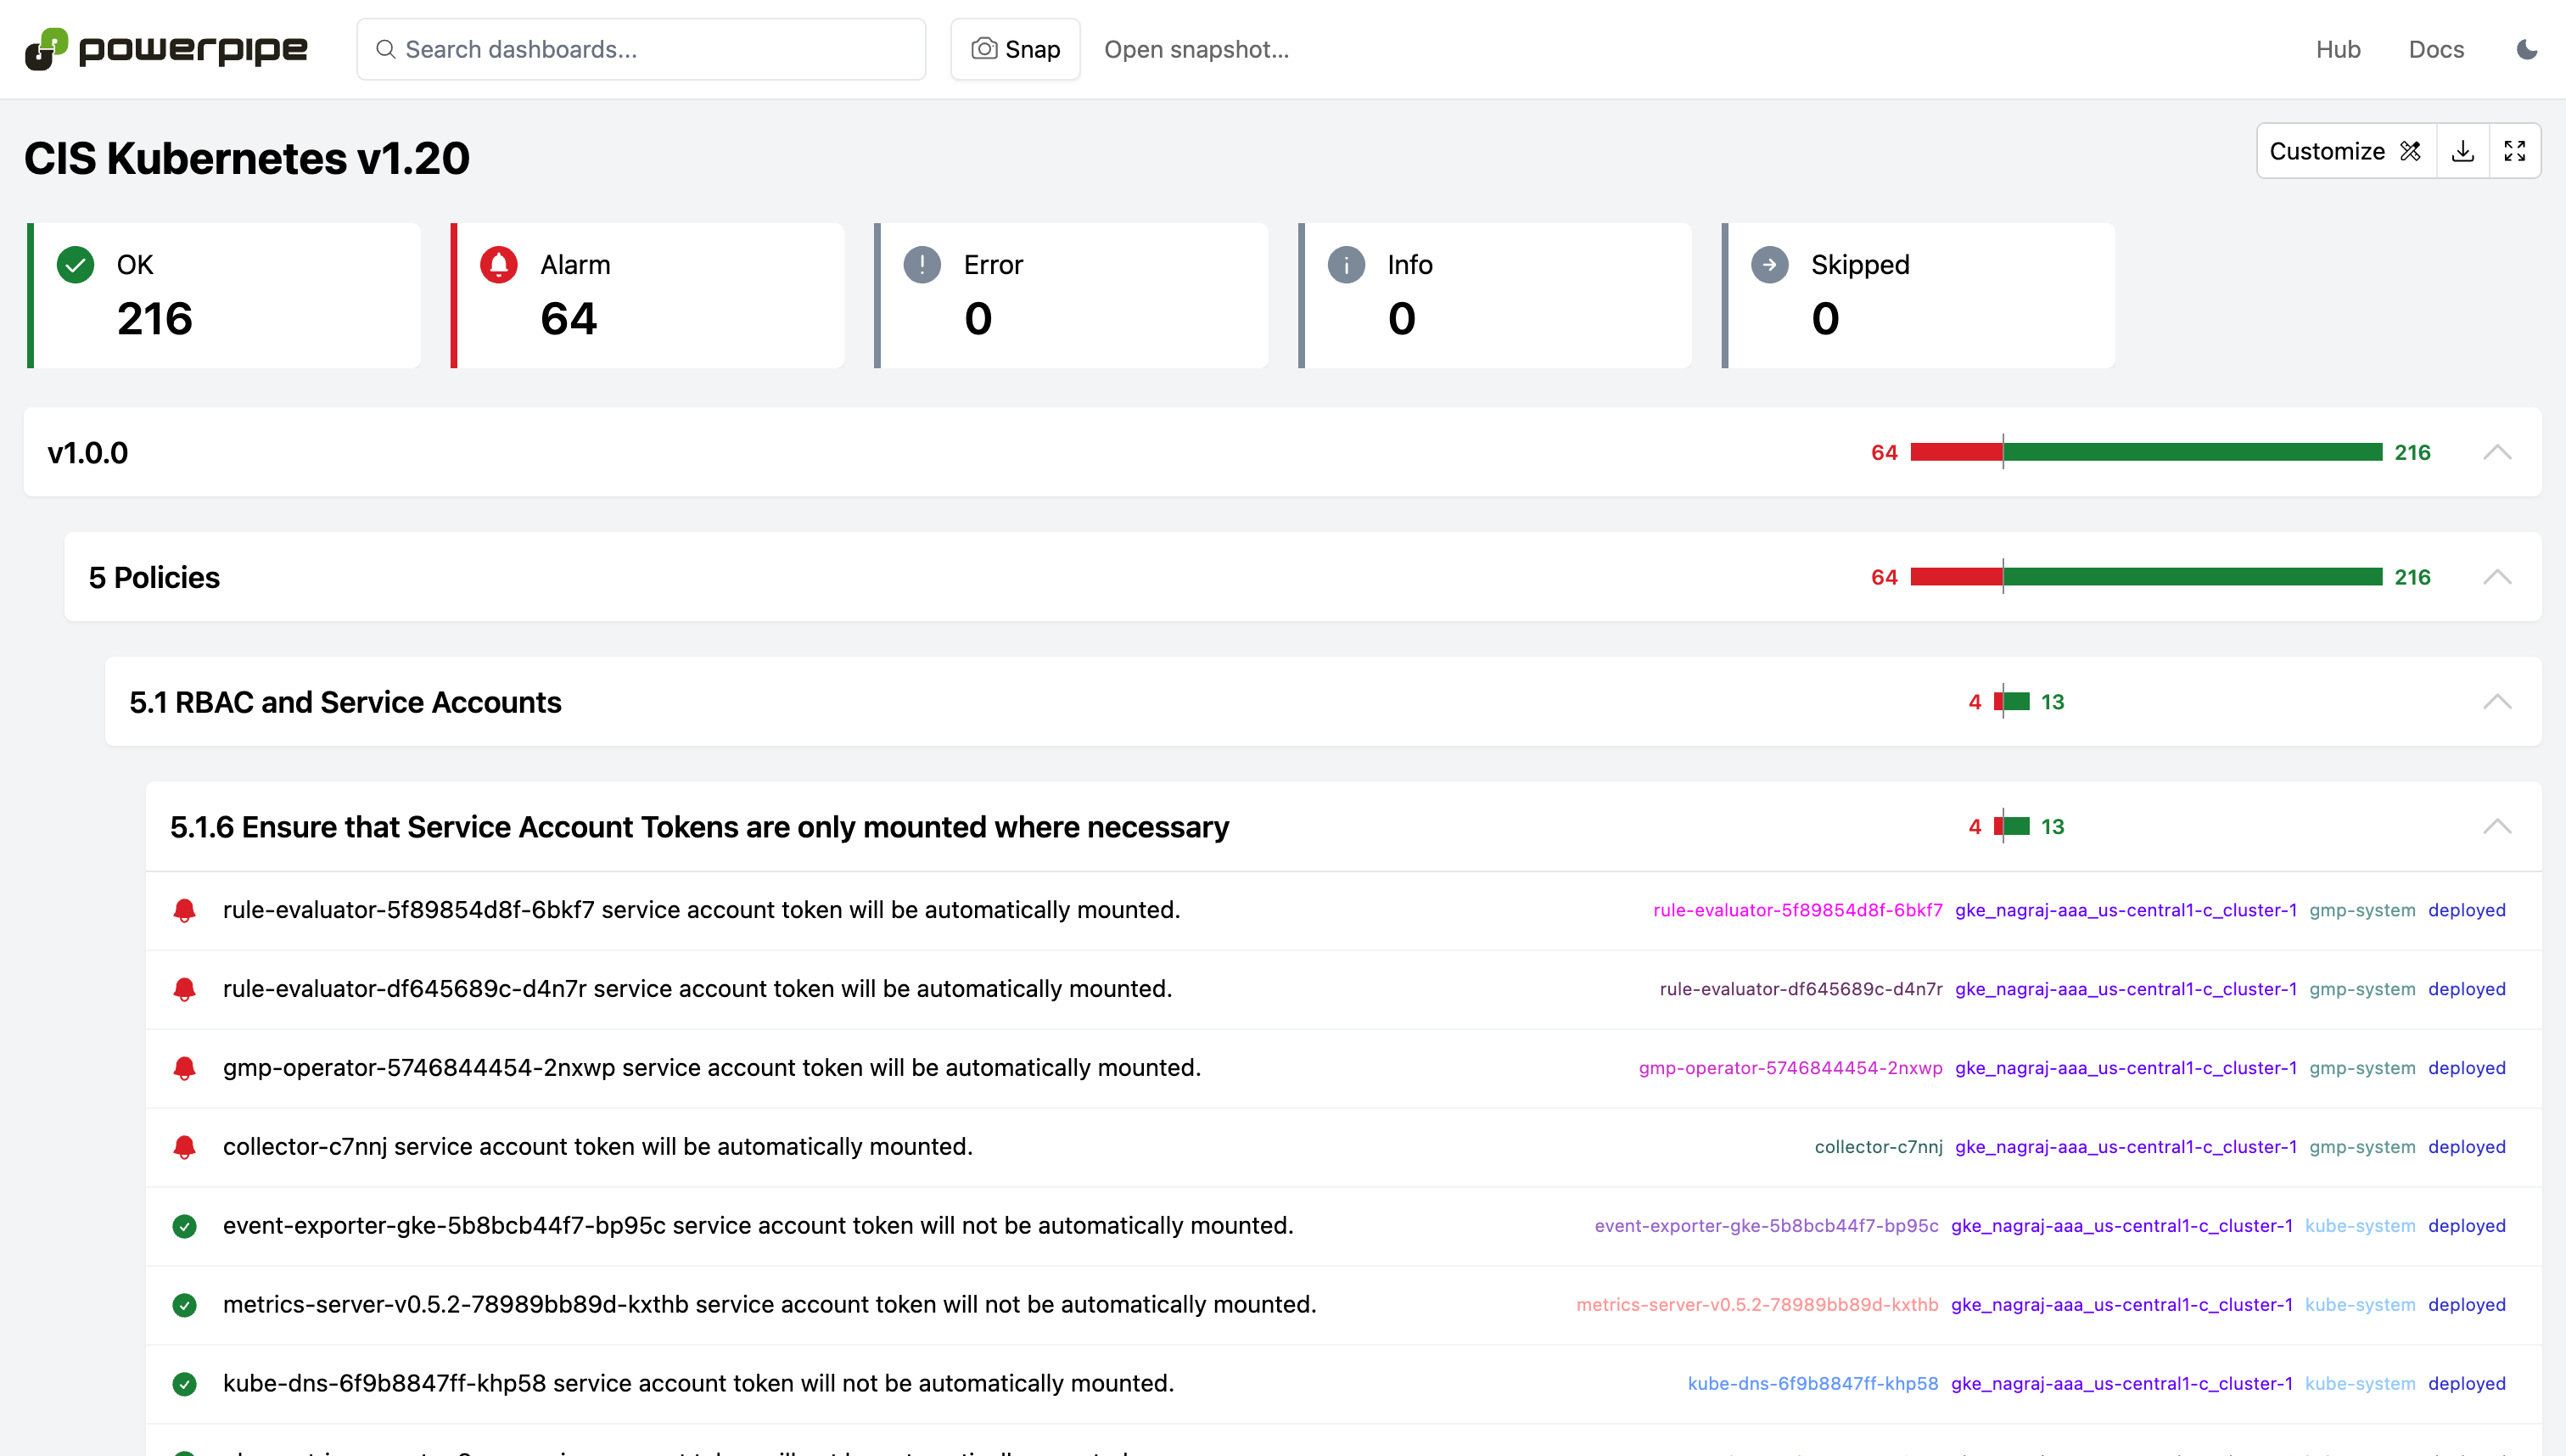The image size is (2566, 1456).
Task: Click alarm bell for gmp-operator row
Action: click(184, 1068)
